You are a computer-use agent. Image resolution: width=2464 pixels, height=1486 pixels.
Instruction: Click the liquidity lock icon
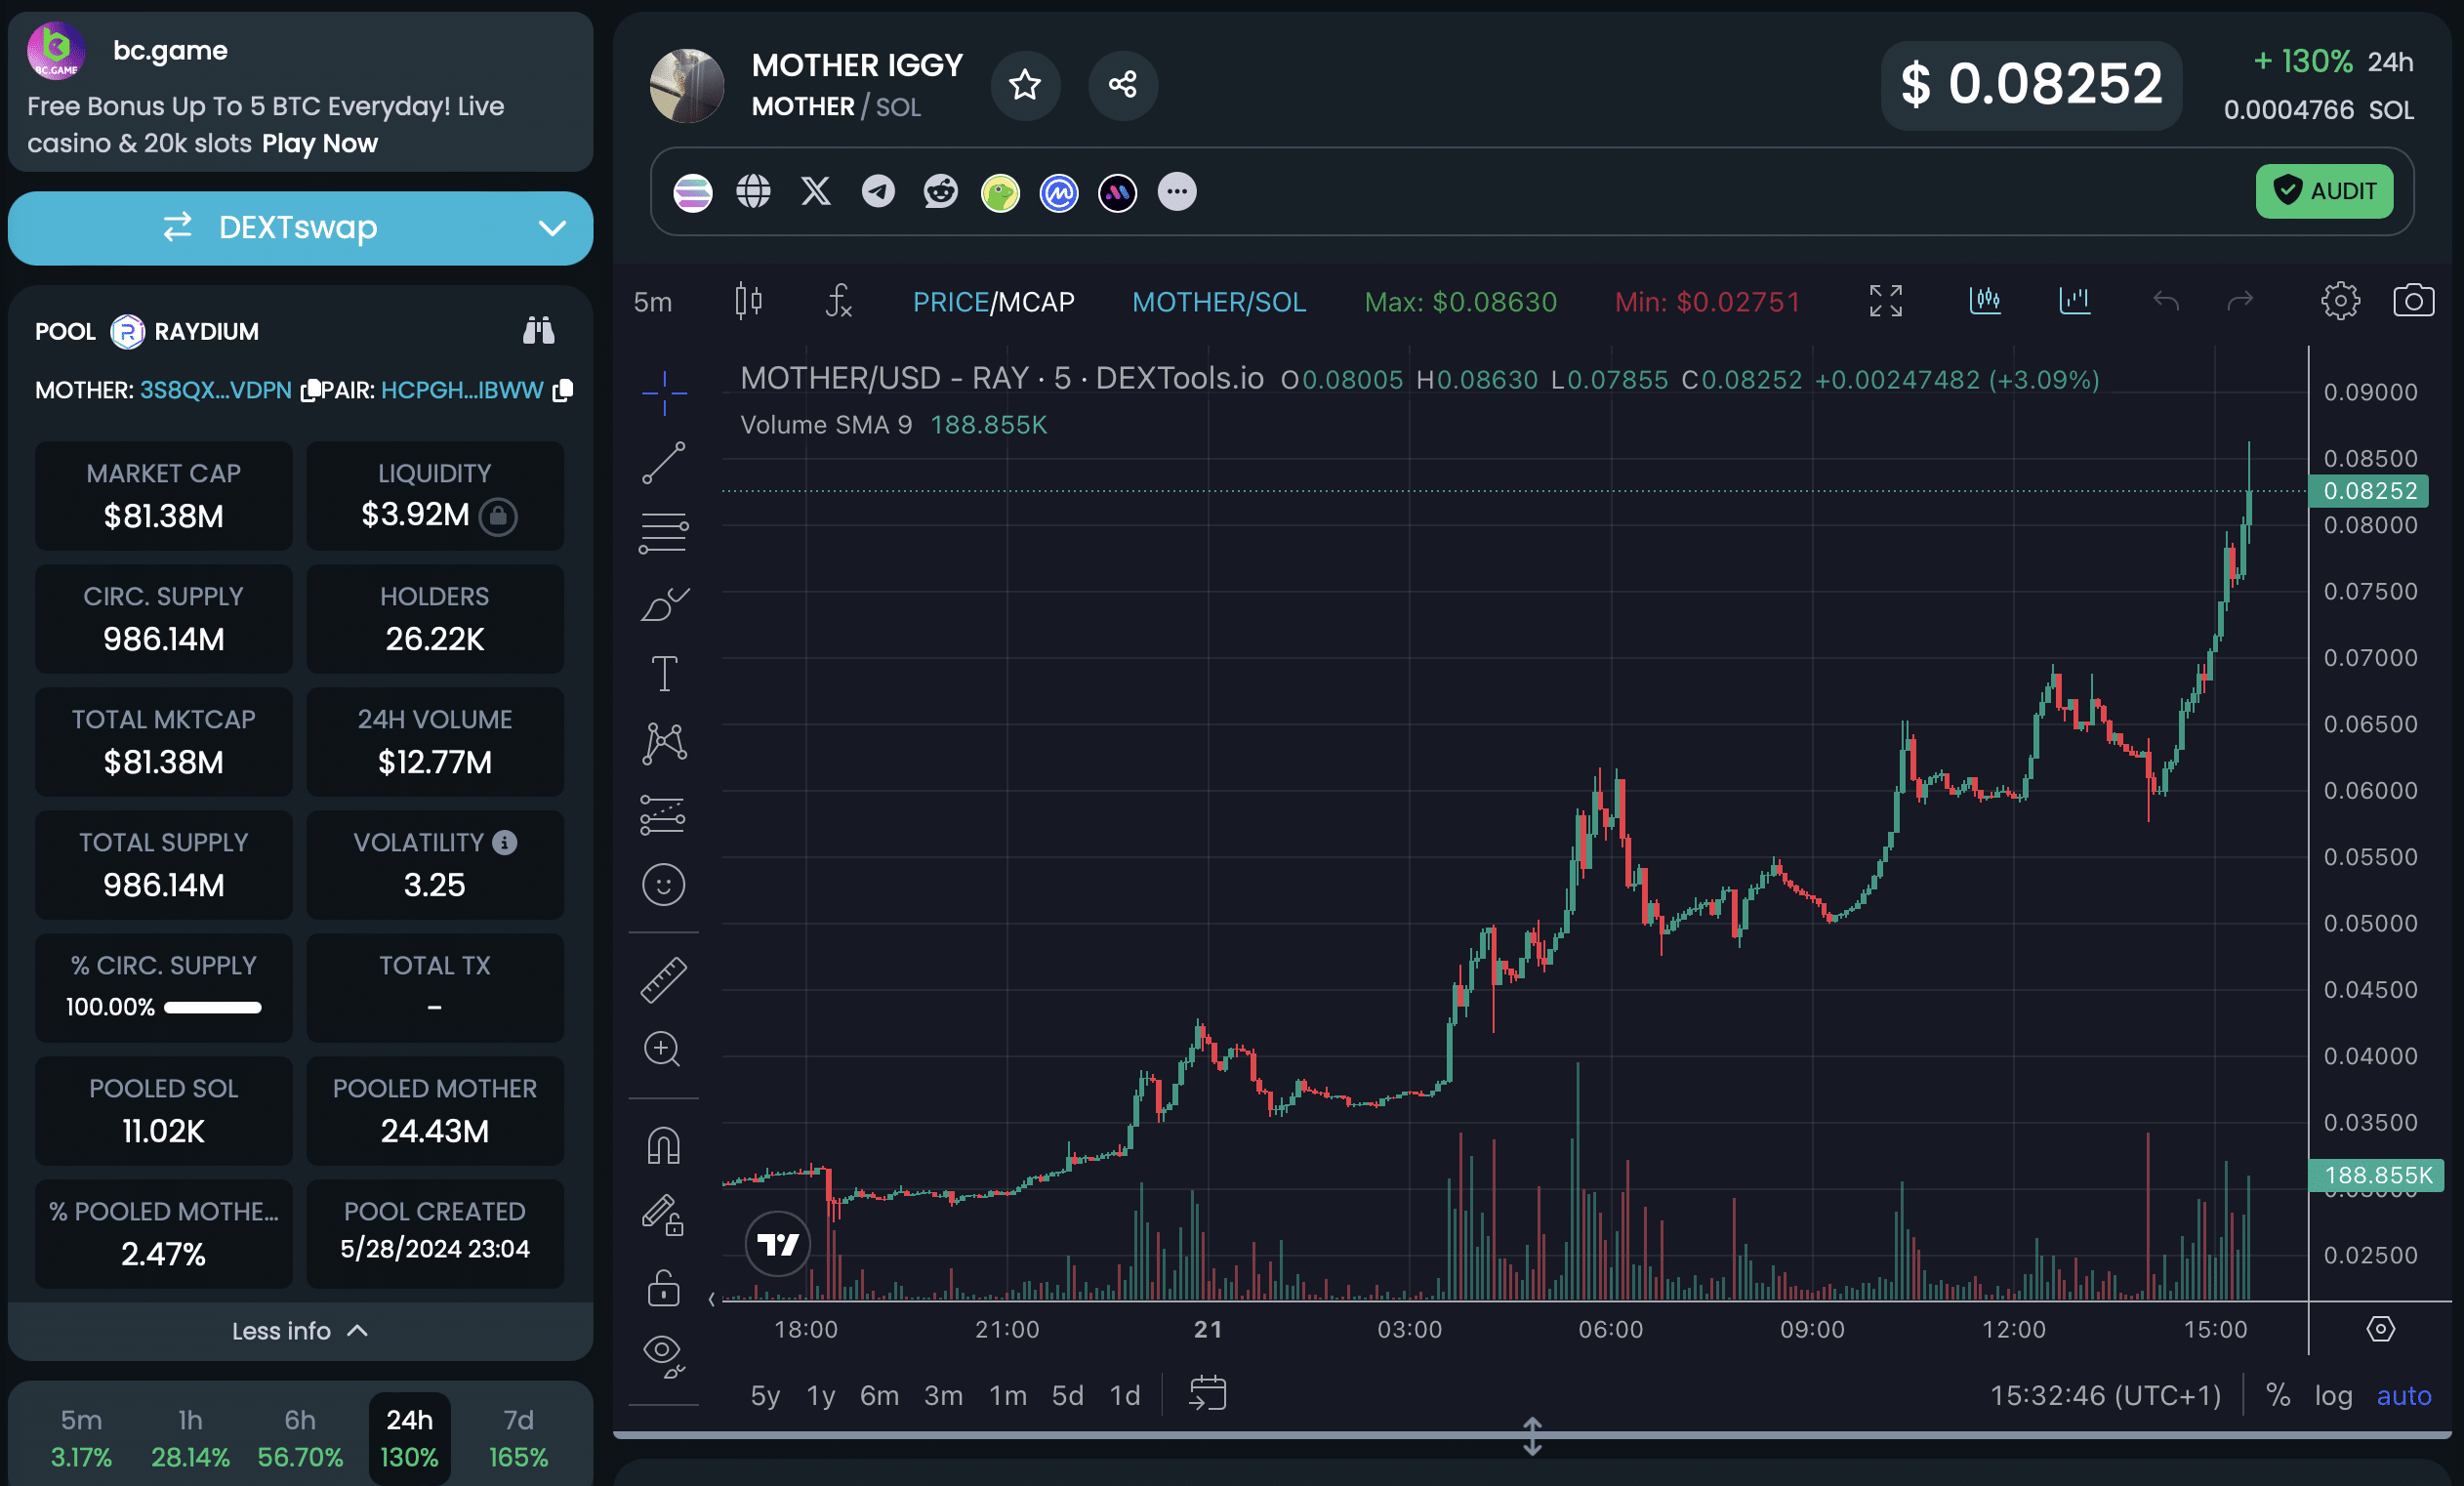point(498,517)
